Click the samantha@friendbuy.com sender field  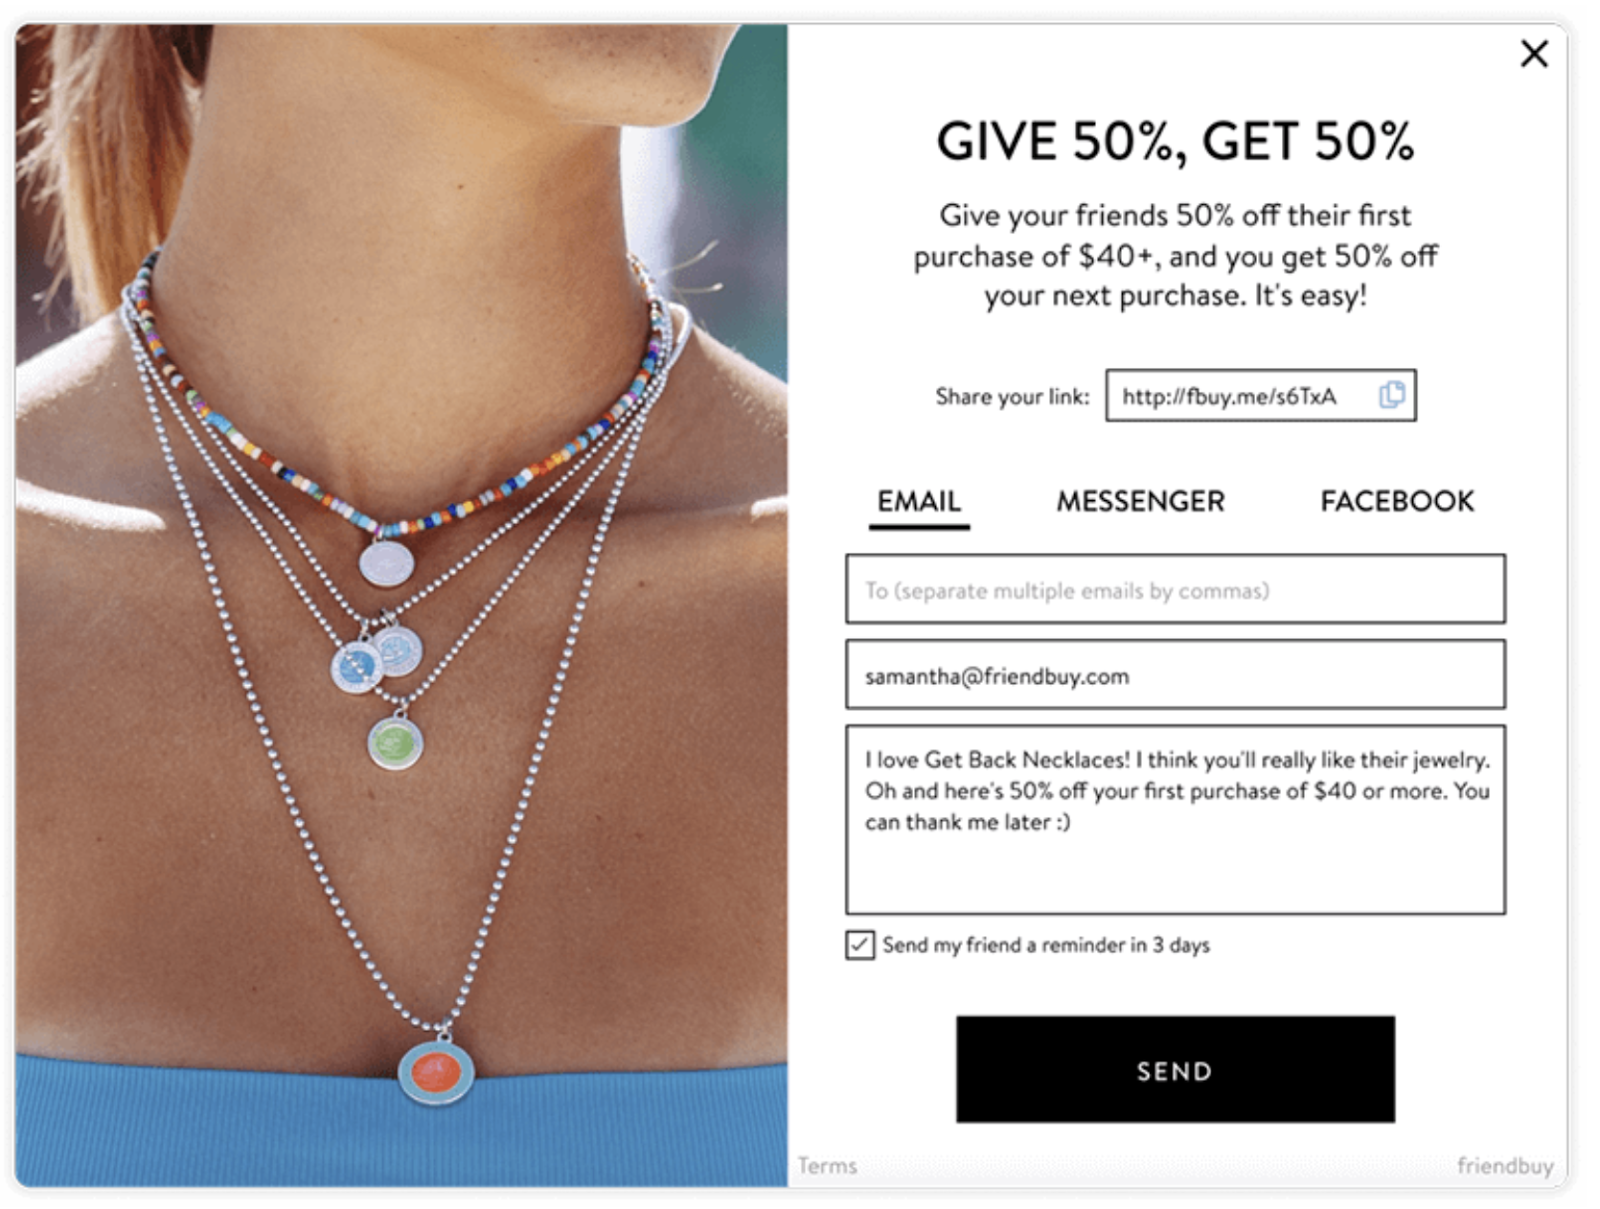click(1175, 676)
